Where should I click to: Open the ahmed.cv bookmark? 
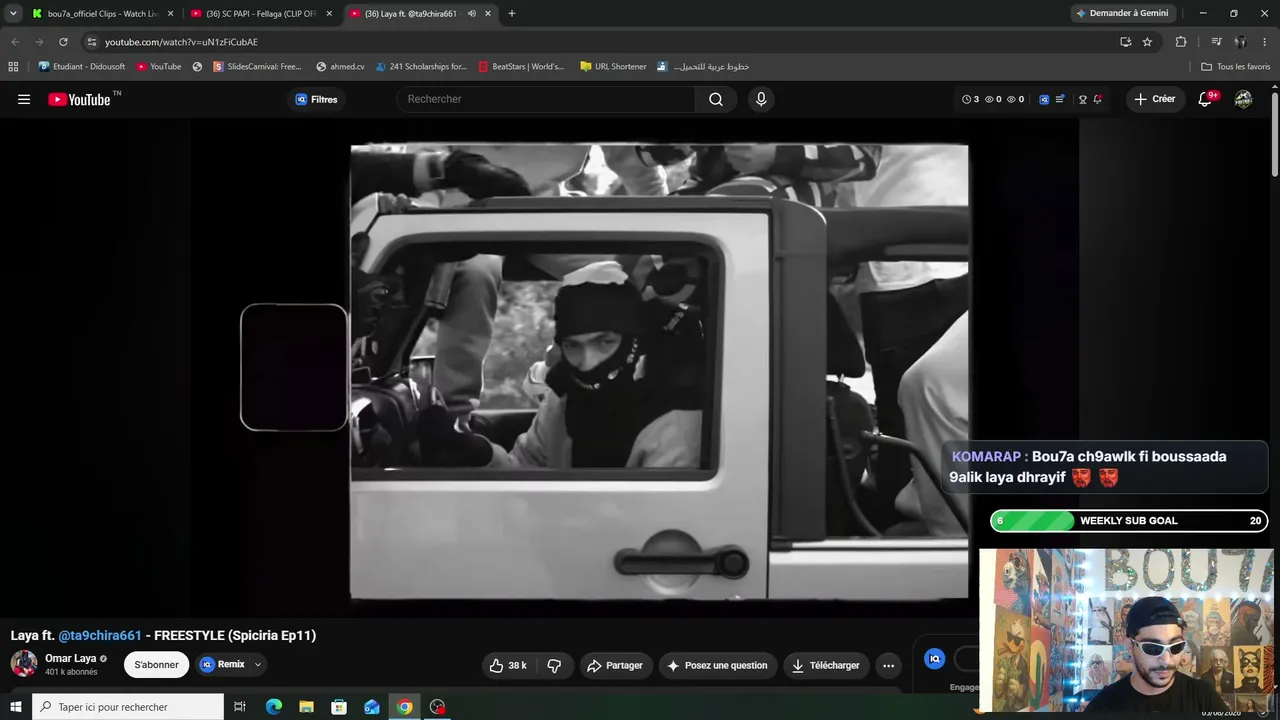(x=340, y=67)
